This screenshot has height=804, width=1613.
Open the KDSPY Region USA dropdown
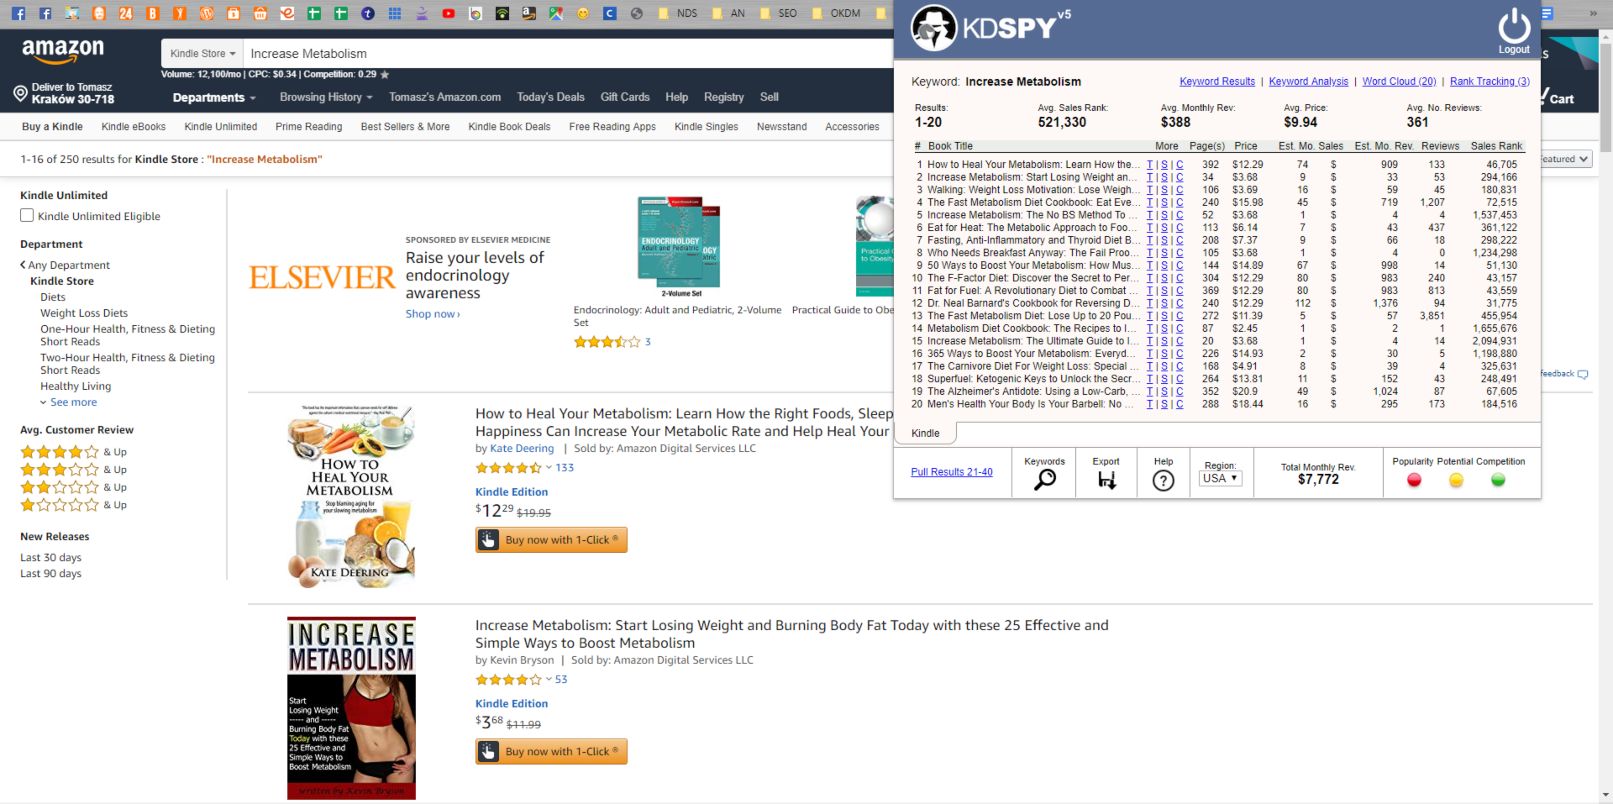1220,478
